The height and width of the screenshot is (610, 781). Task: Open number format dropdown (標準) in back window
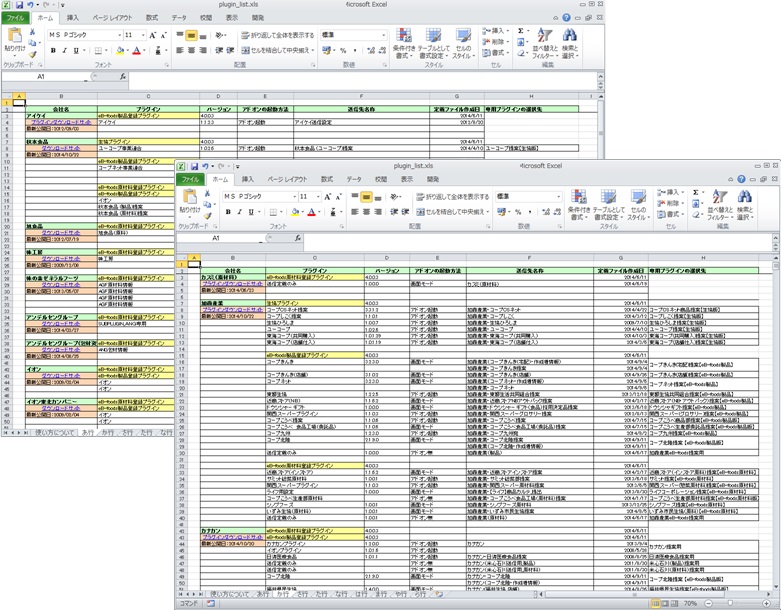pos(384,35)
